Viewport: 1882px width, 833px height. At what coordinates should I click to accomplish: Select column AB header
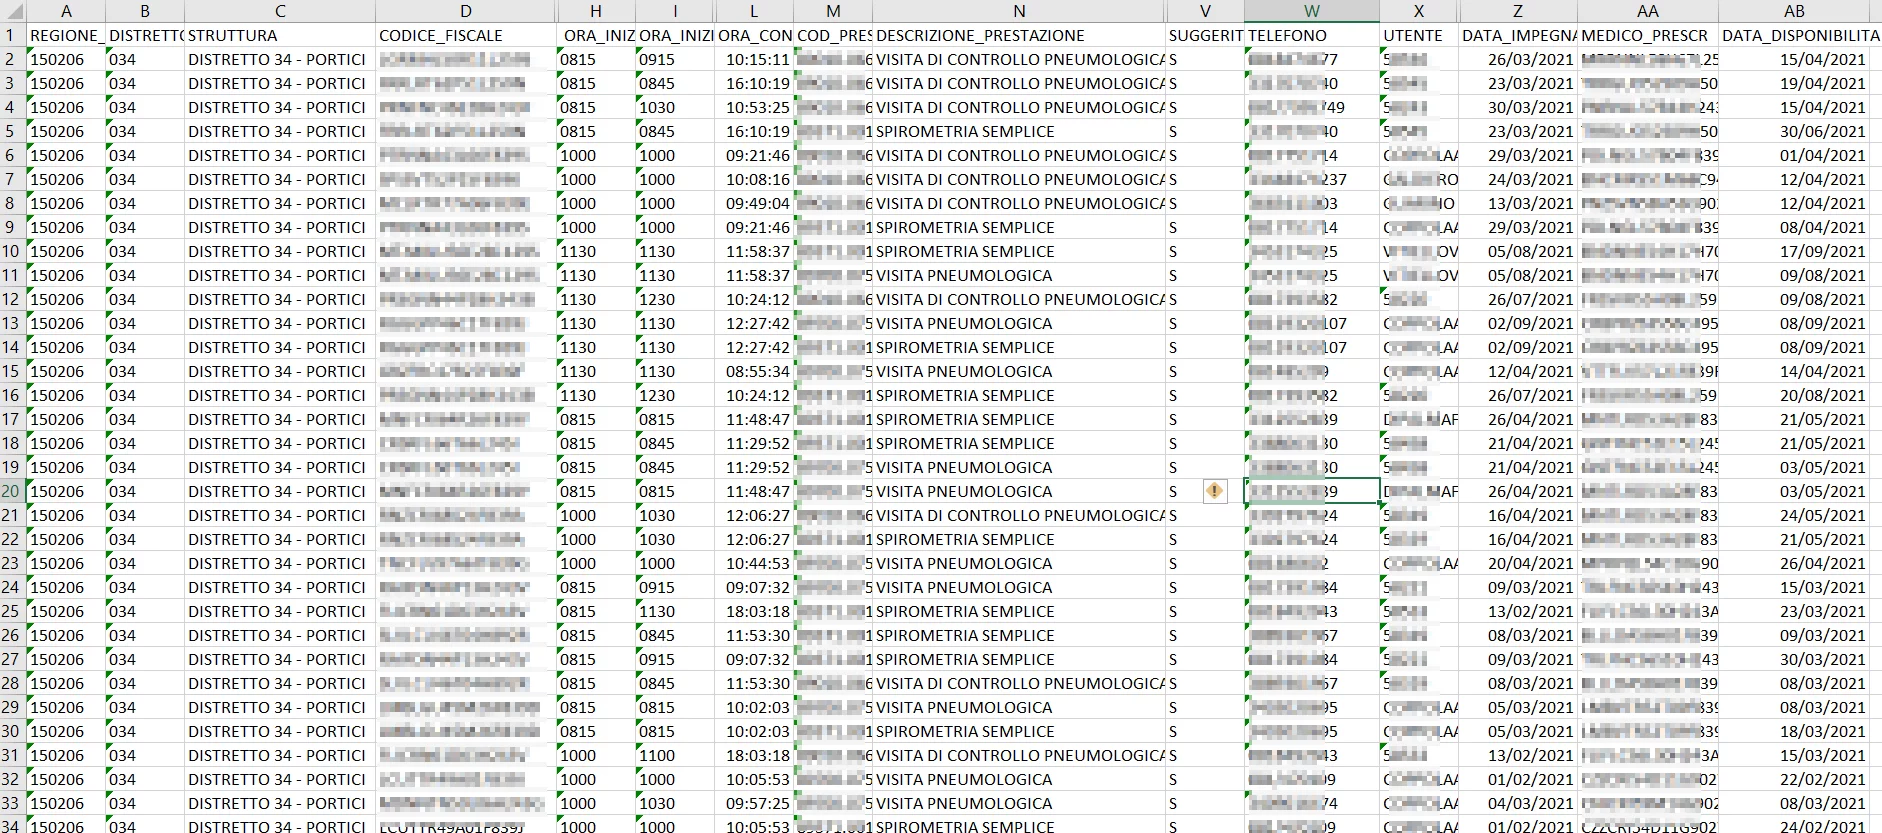pyautogui.click(x=1794, y=11)
